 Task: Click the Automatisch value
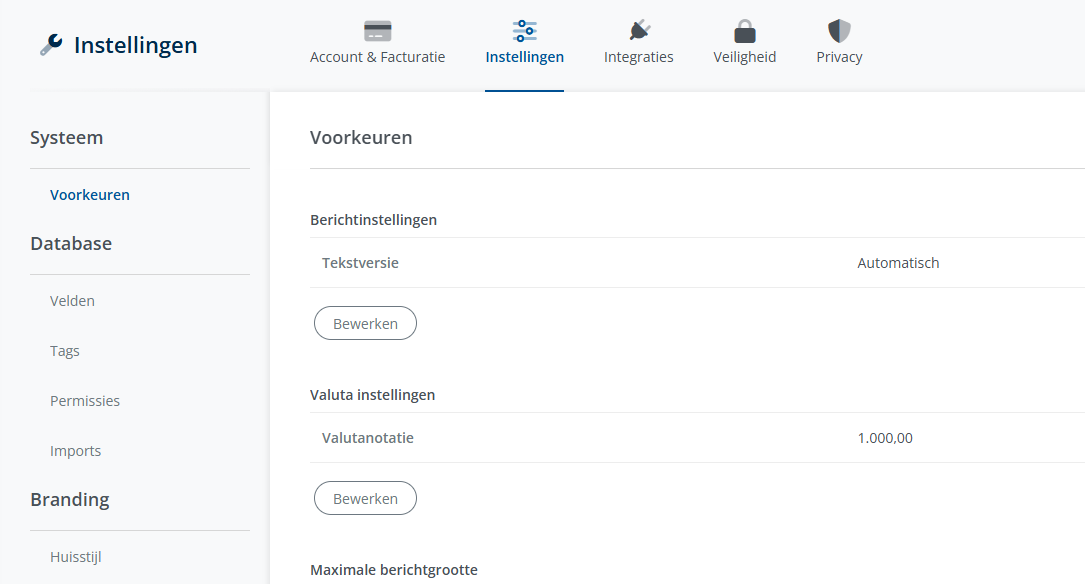click(x=898, y=263)
